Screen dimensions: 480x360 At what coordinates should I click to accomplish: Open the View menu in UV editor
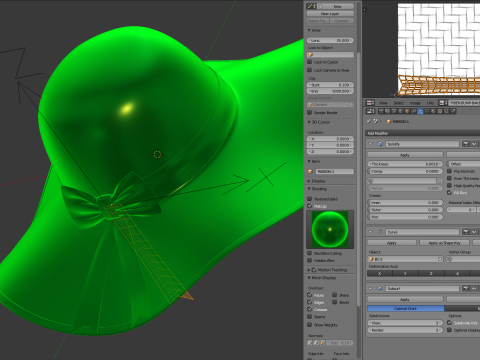[x=383, y=103]
